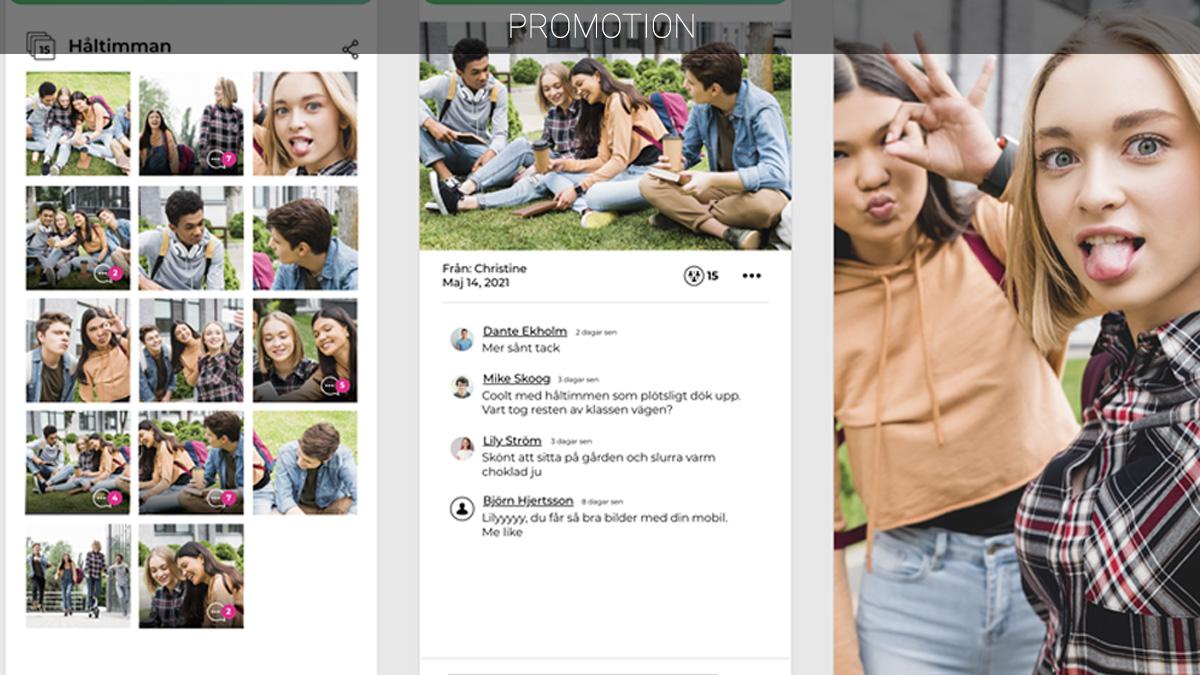Open thumbnail of boy in denim on grass

tap(305, 463)
